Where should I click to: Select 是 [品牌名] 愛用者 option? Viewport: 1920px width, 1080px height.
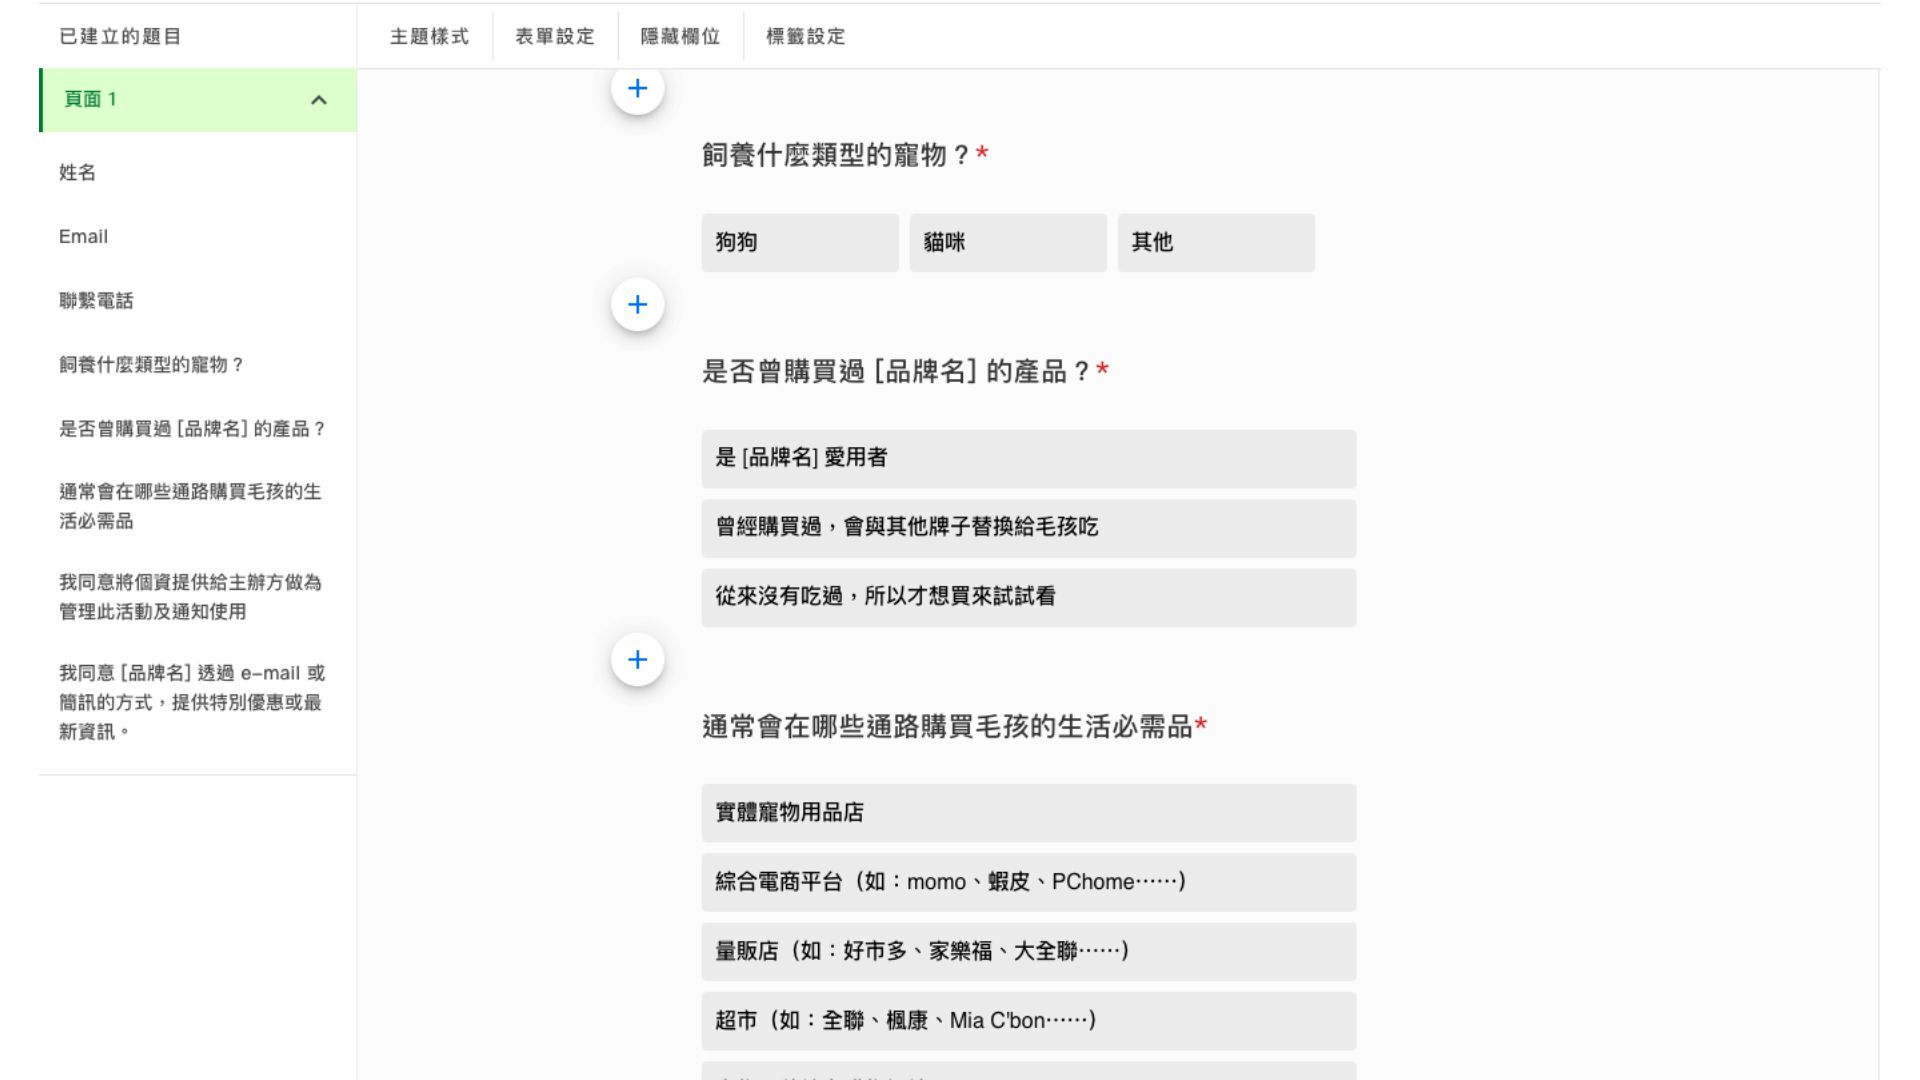[1028, 459]
